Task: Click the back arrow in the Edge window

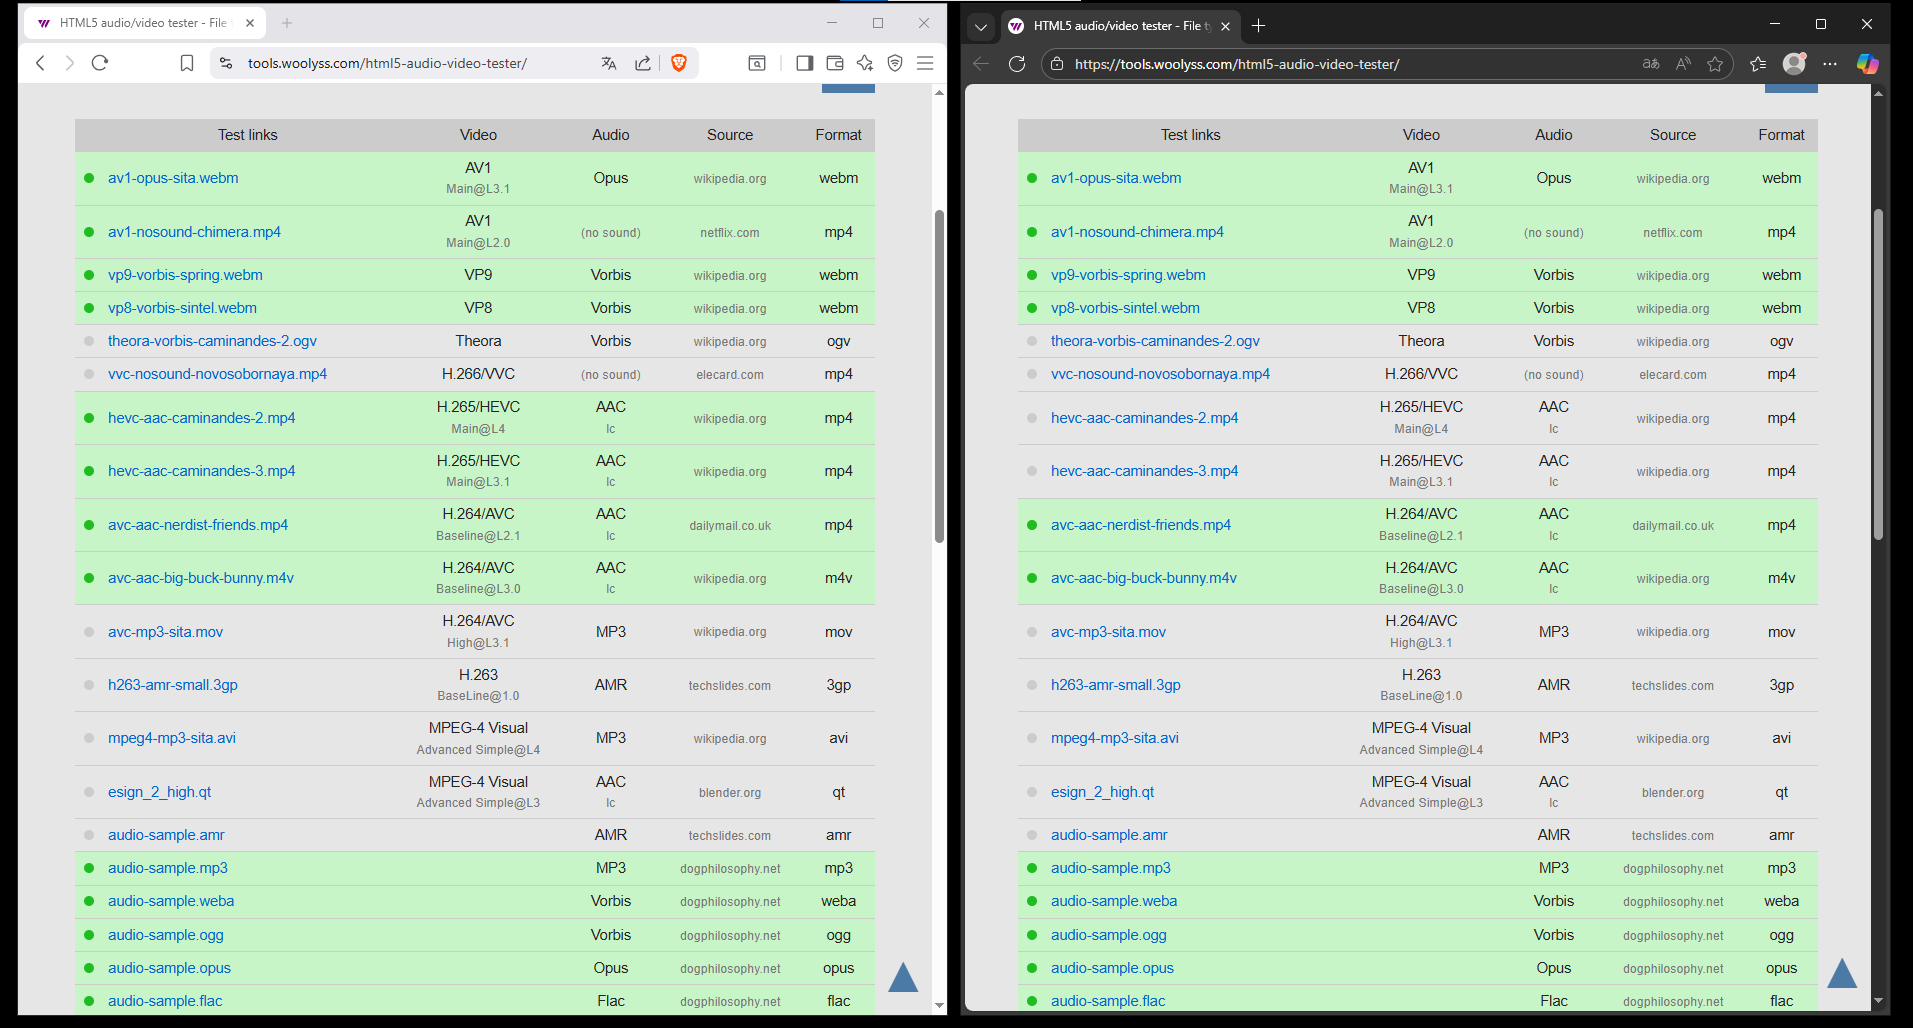Action: (981, 64)
